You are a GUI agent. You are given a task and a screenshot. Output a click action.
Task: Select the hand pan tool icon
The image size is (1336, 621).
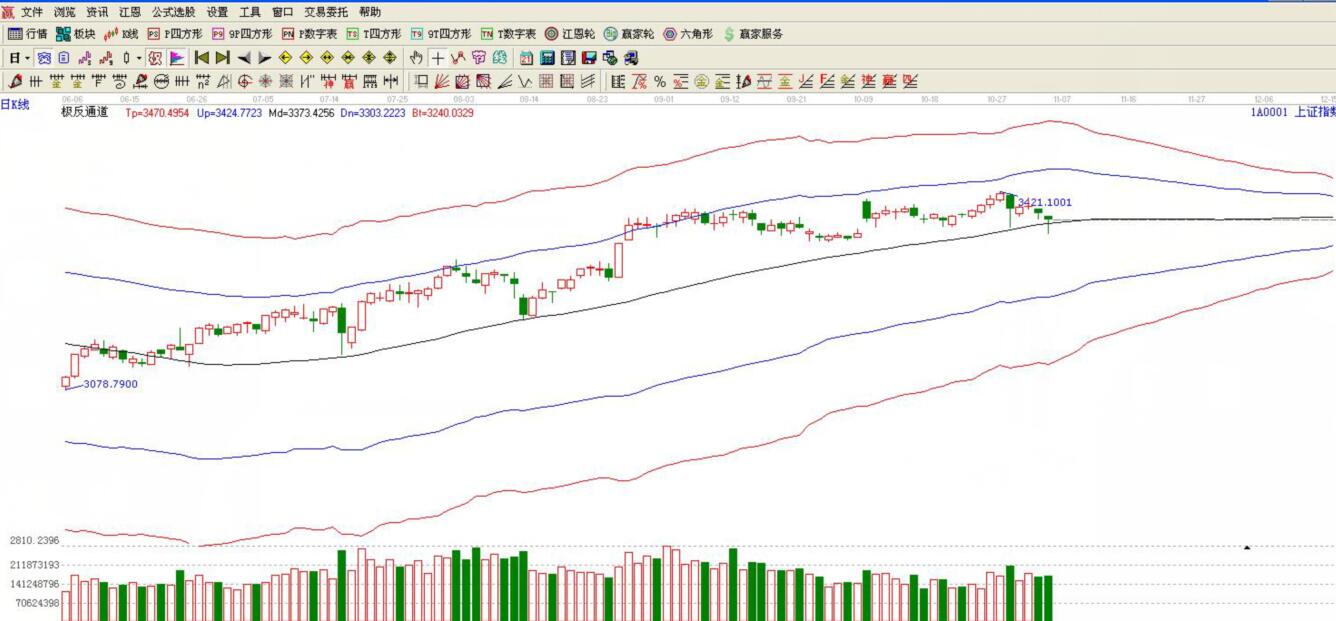tap(416, 58)
